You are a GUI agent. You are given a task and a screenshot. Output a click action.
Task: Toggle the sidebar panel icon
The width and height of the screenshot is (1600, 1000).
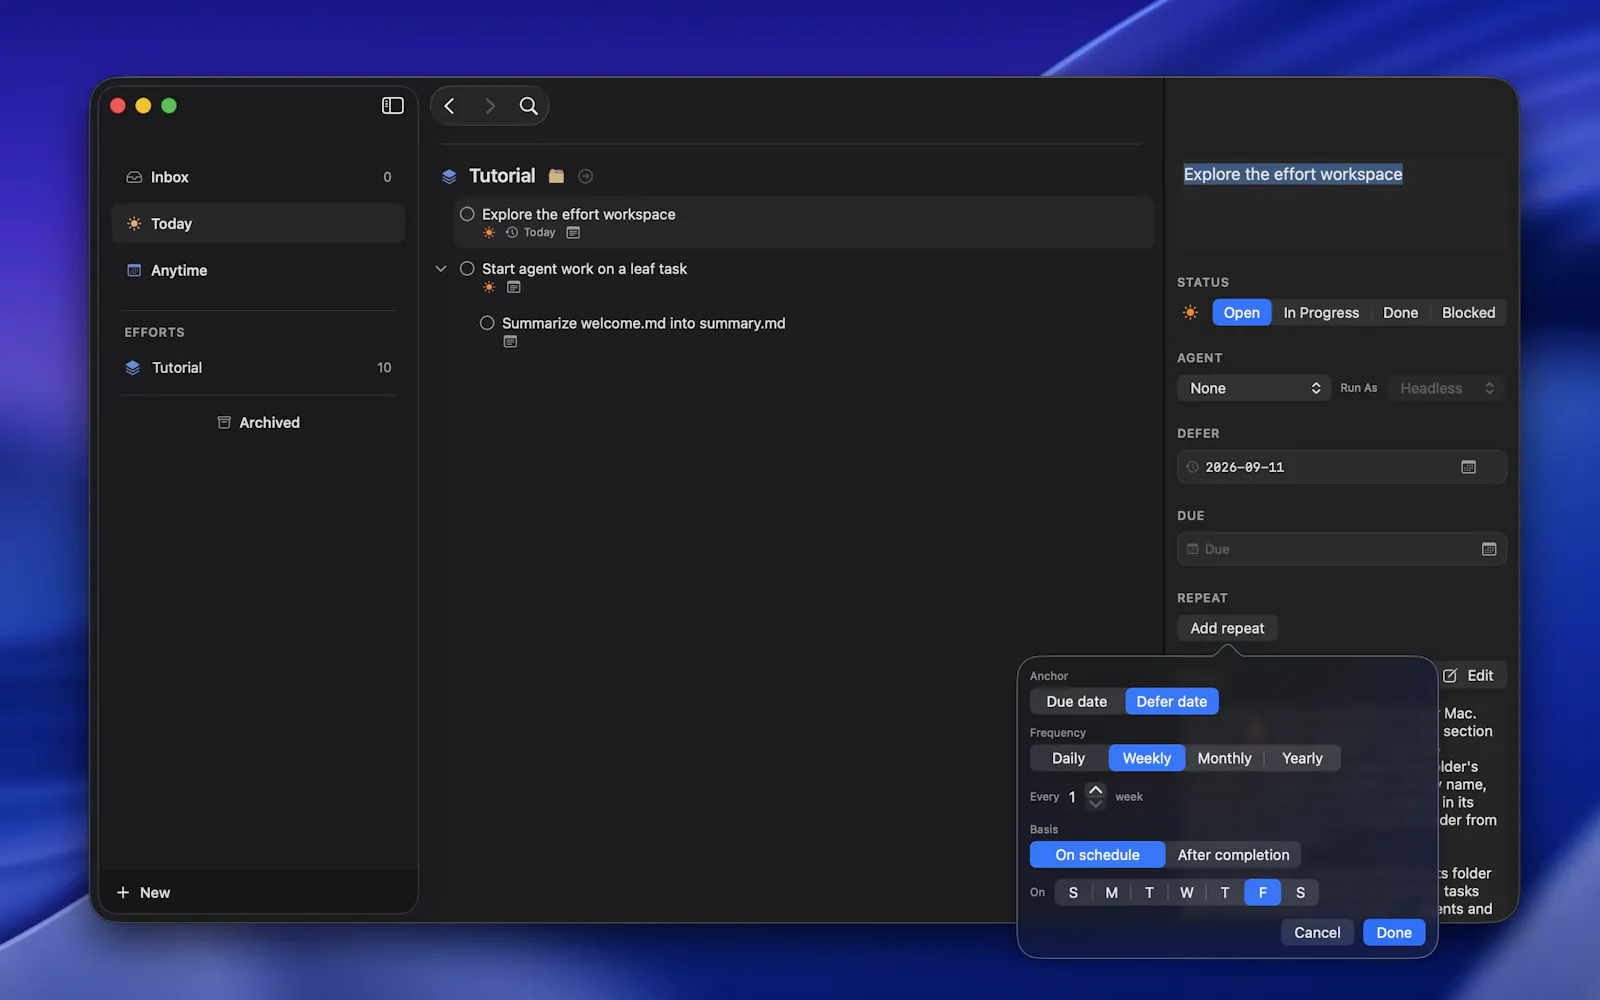point(392,106)
